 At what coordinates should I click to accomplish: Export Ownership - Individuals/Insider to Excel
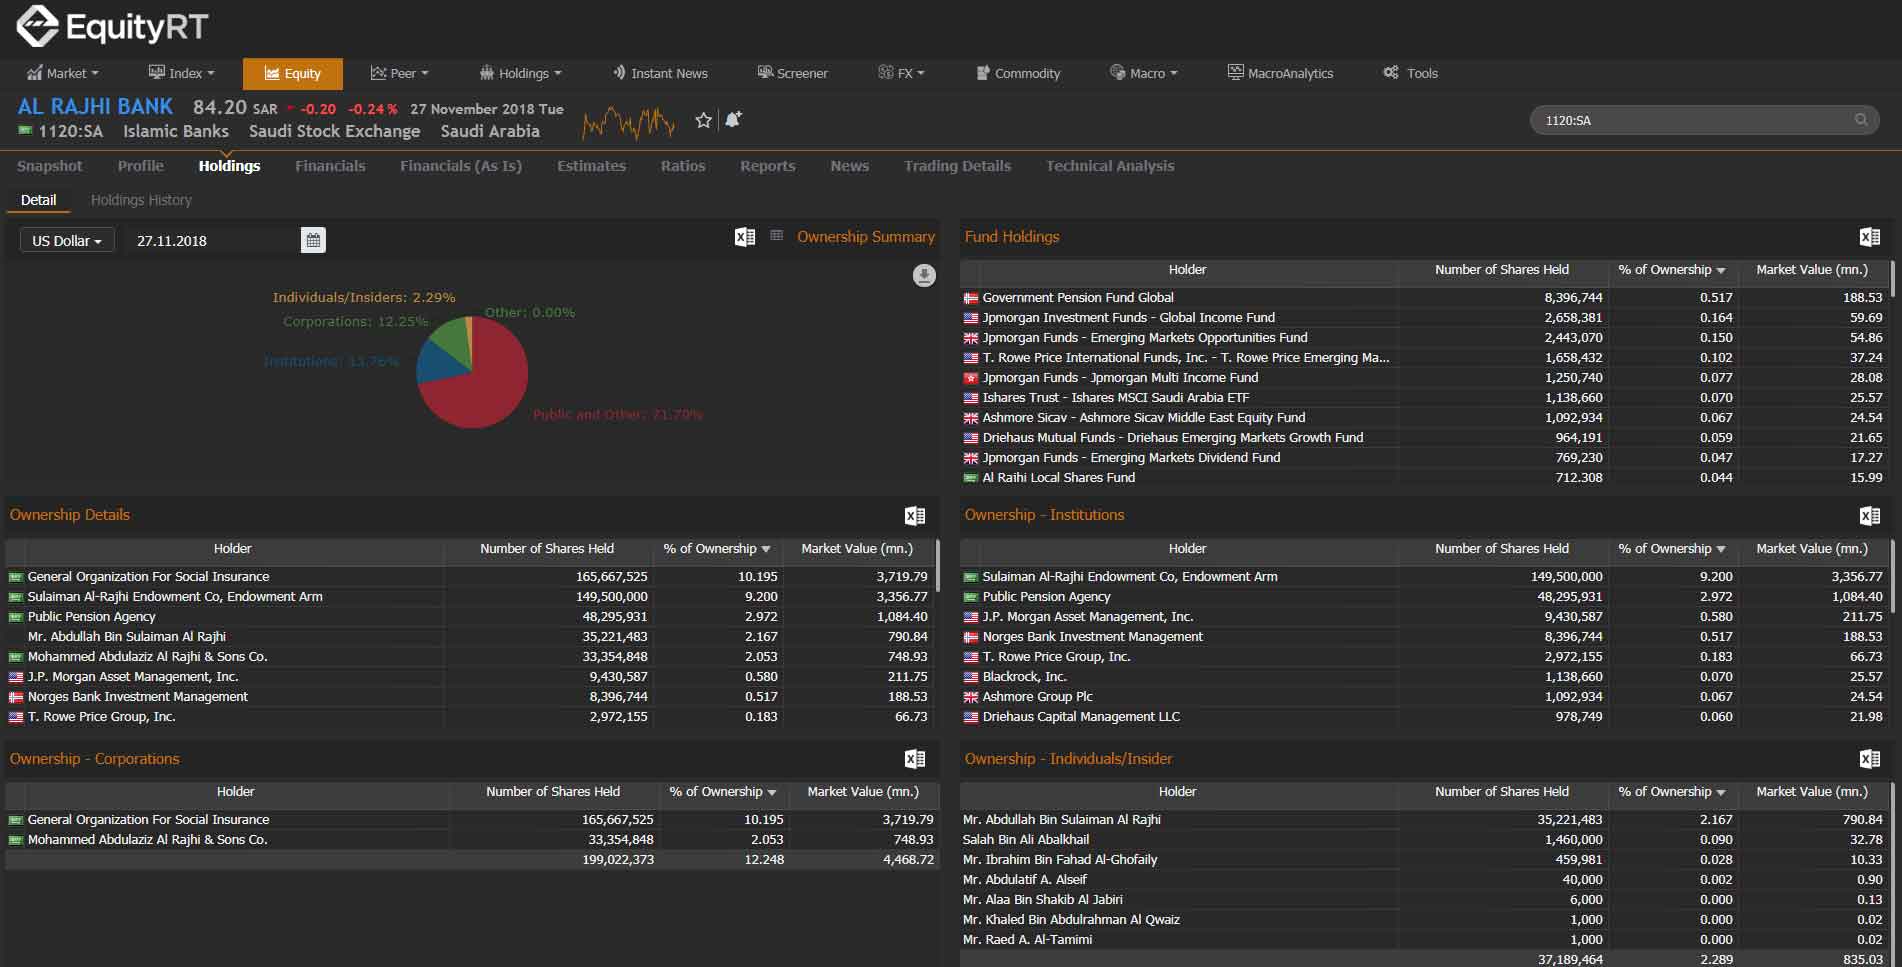tap(1869, 759)
